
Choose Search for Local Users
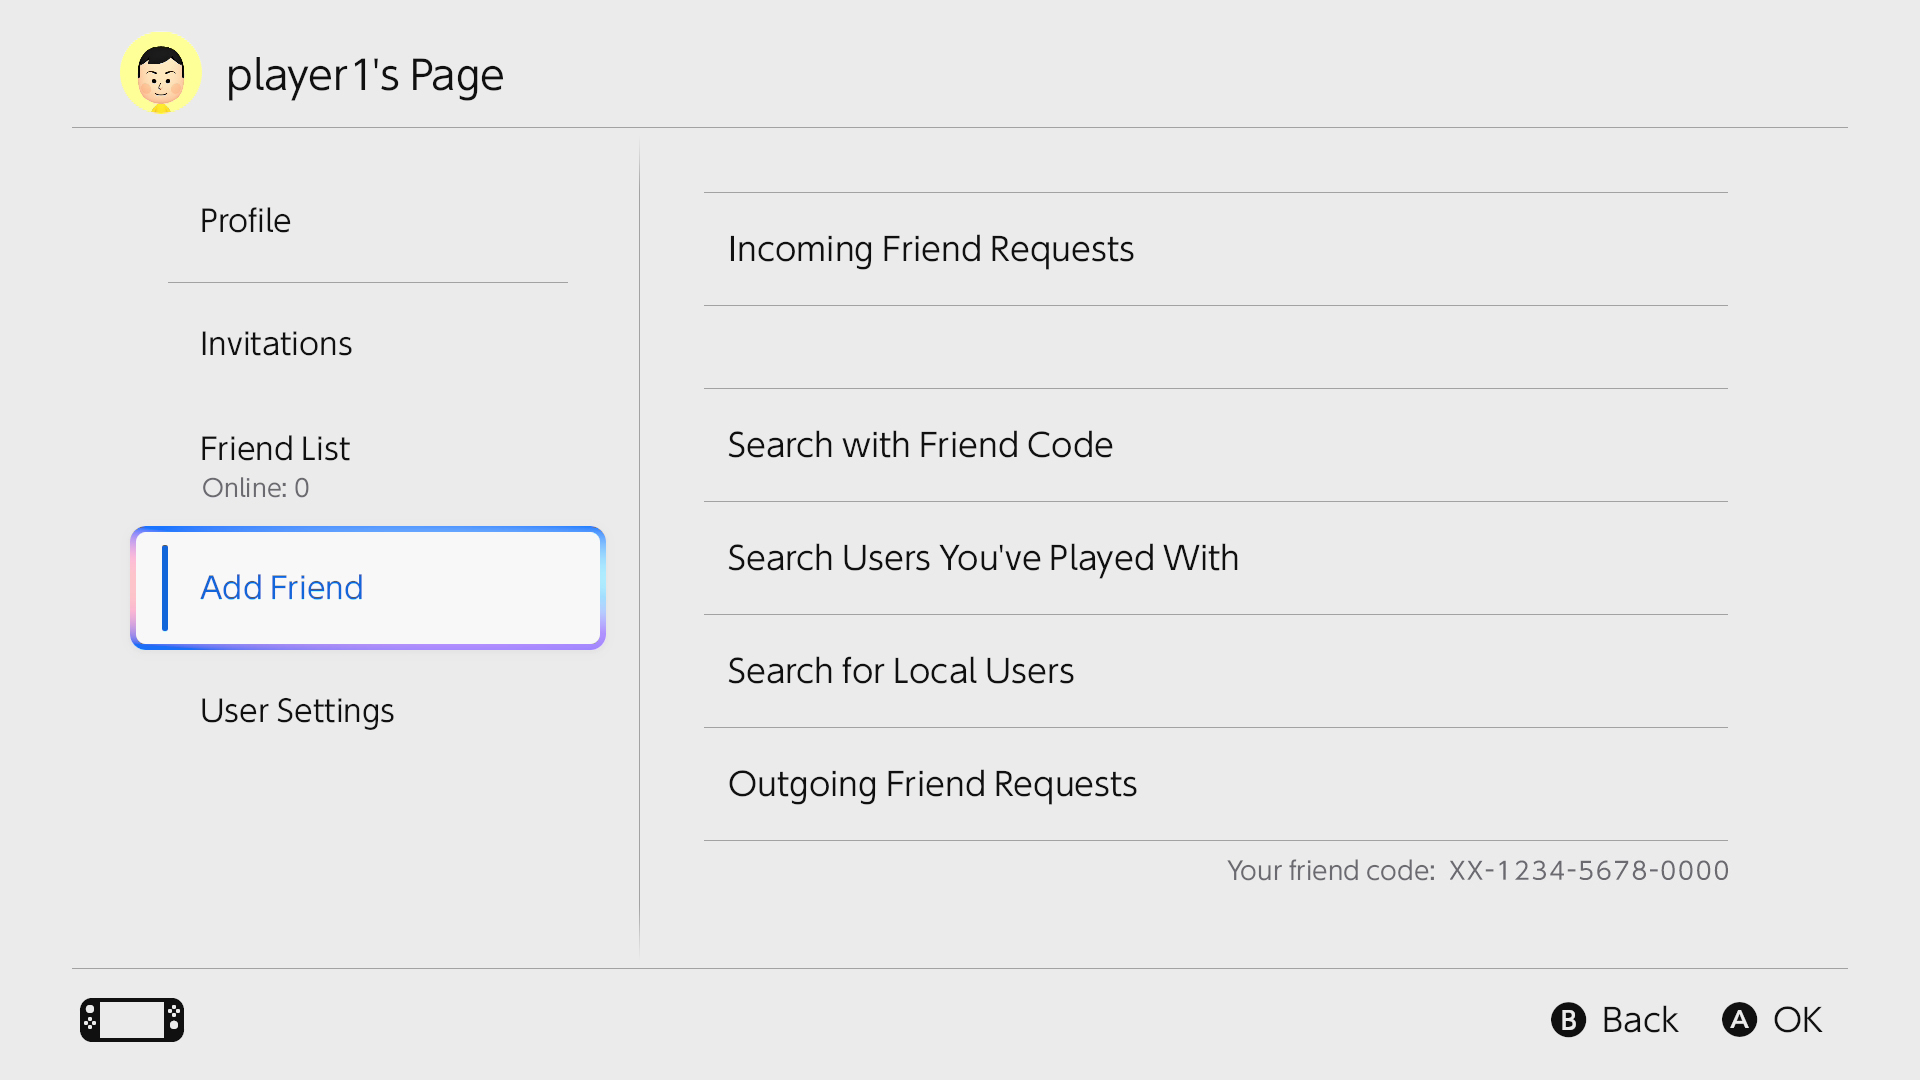click(x=1216, y=671)
